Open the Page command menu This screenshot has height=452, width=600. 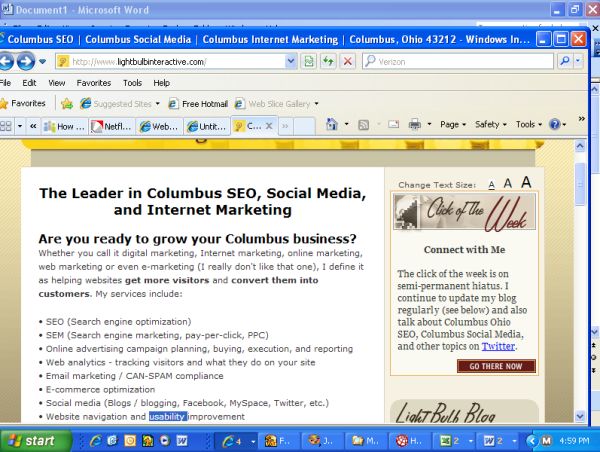click(x=453, y=124)
